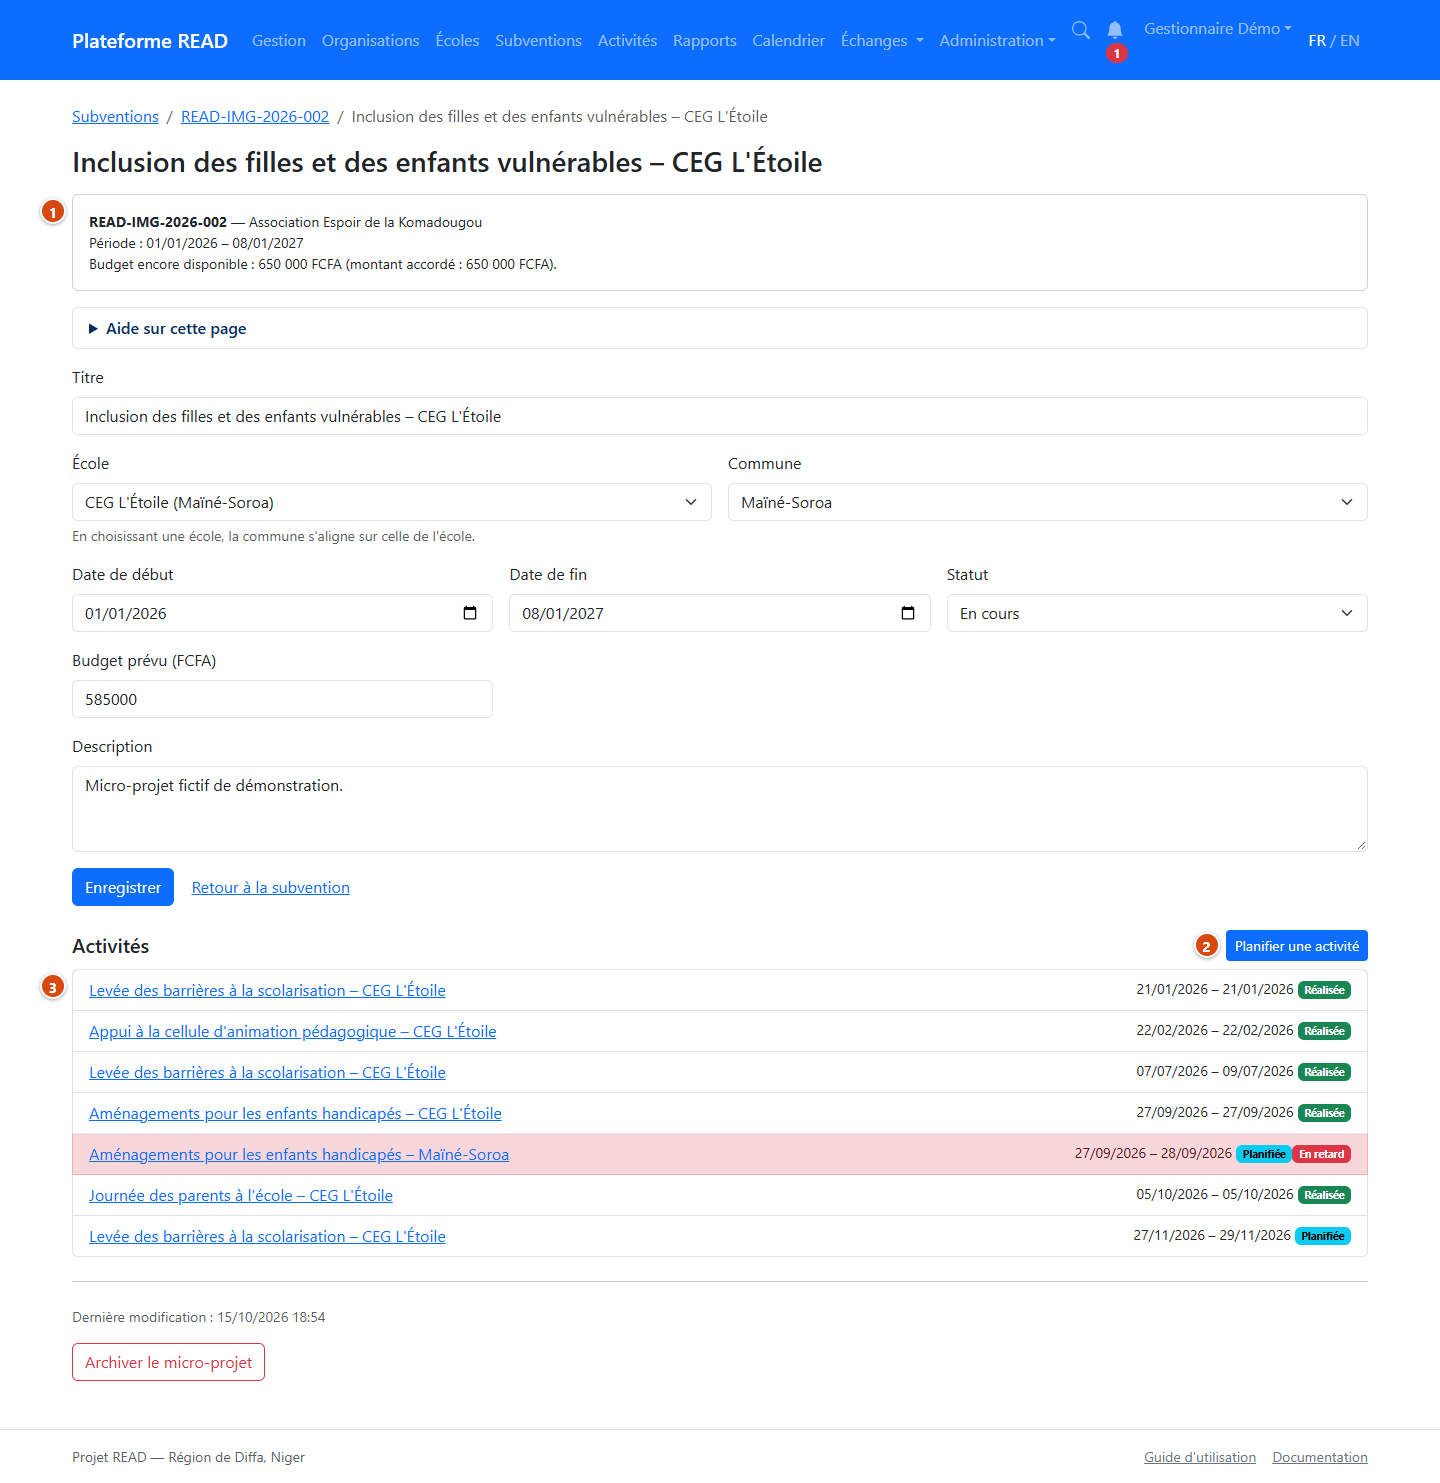This screenshot has height=1483, width=1440.
Task: Open the Activités nav item
Action: 628,41
